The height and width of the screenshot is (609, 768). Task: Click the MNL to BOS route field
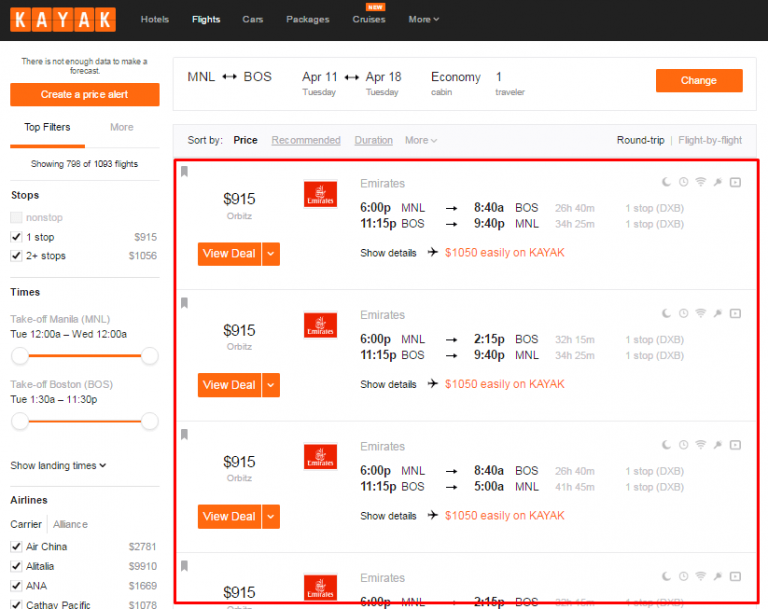click(229, 77)
